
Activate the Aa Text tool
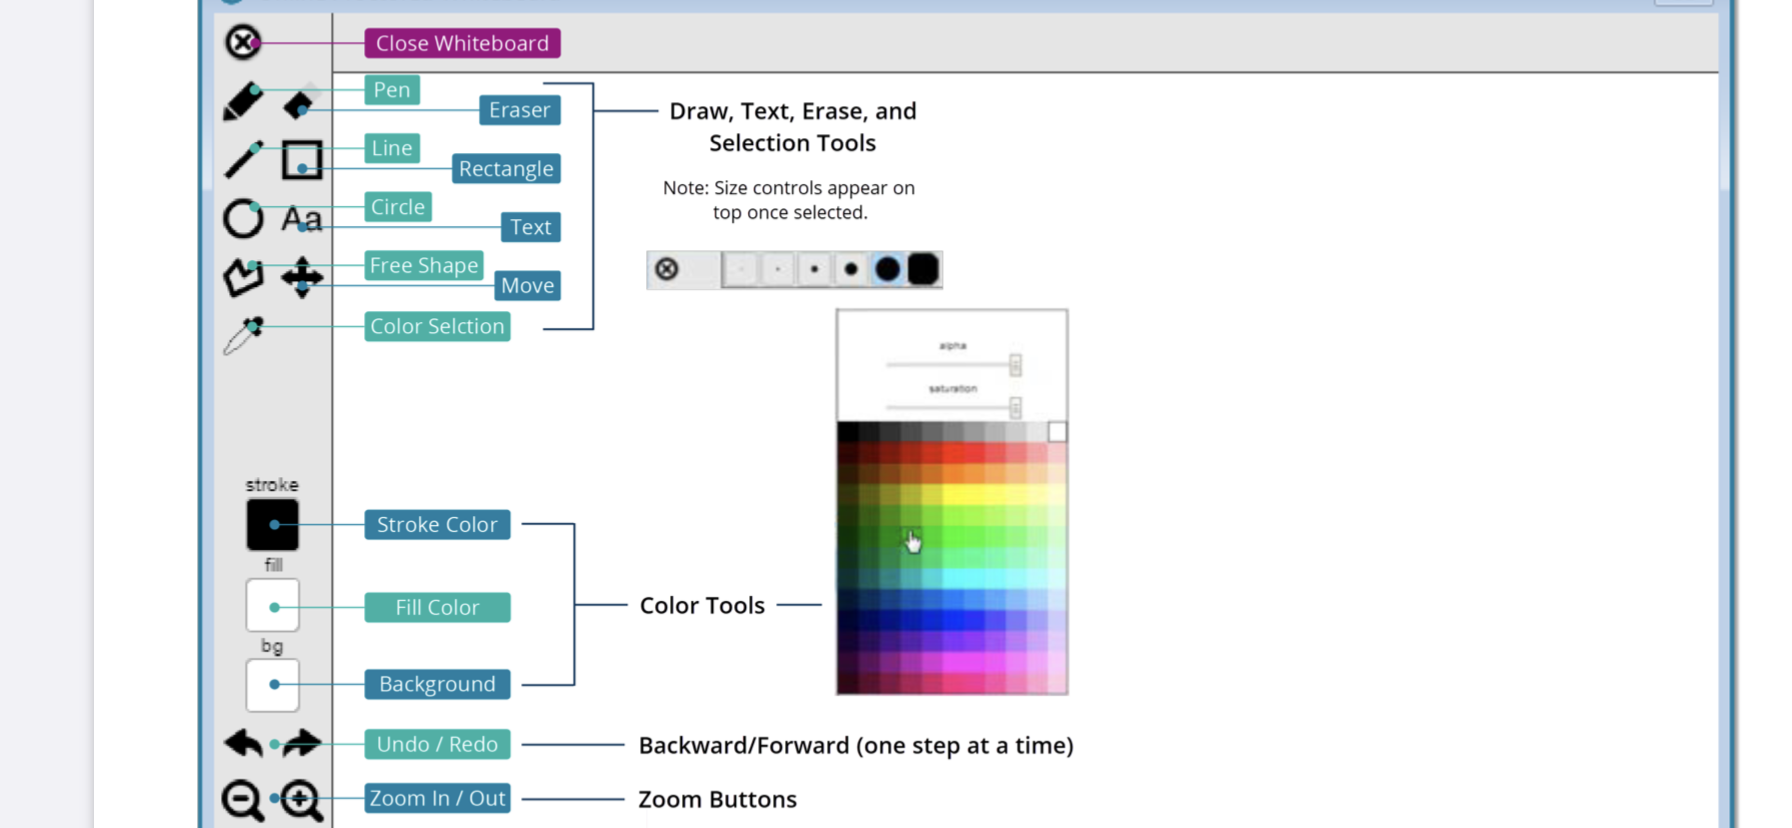click(x=301, y=218)
